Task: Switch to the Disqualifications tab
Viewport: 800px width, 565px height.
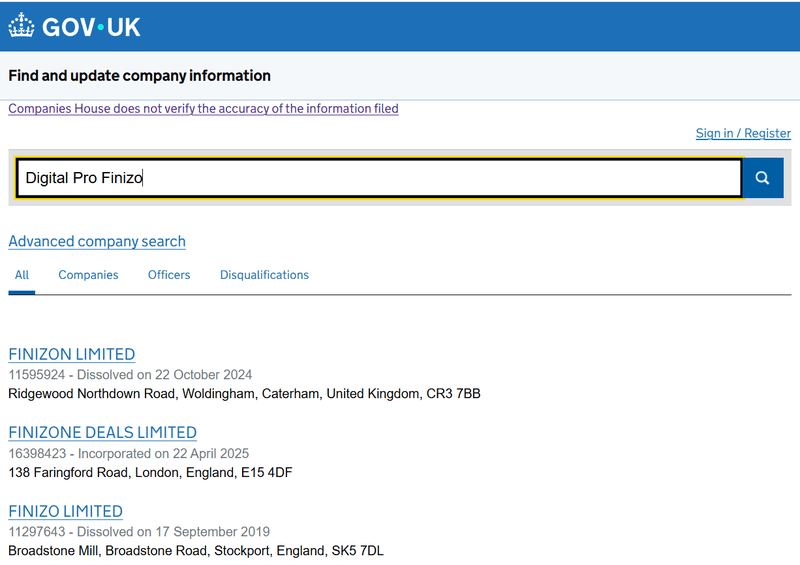Action: click(264, 275)
